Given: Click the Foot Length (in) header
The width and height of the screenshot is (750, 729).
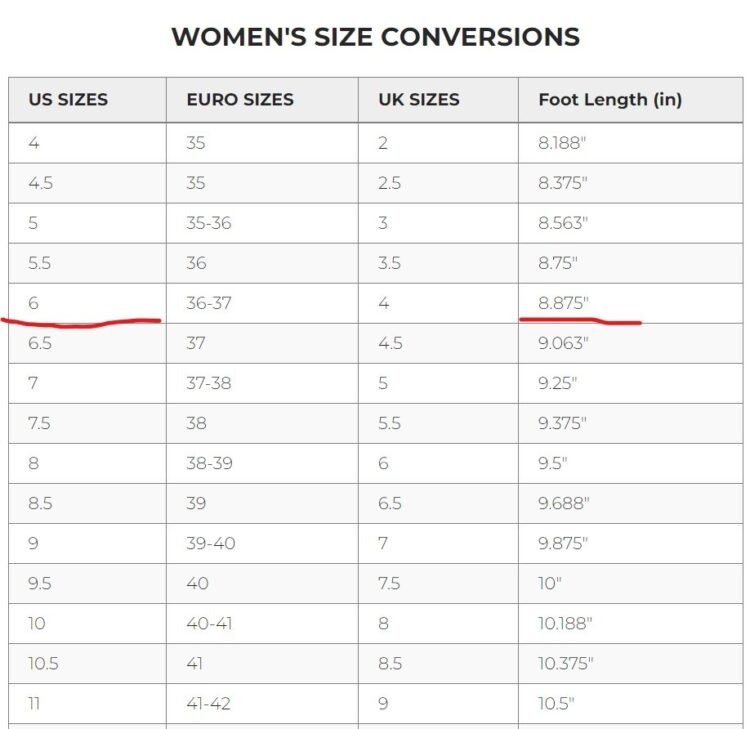Looking at the screenshot, I should pos(610,100).
